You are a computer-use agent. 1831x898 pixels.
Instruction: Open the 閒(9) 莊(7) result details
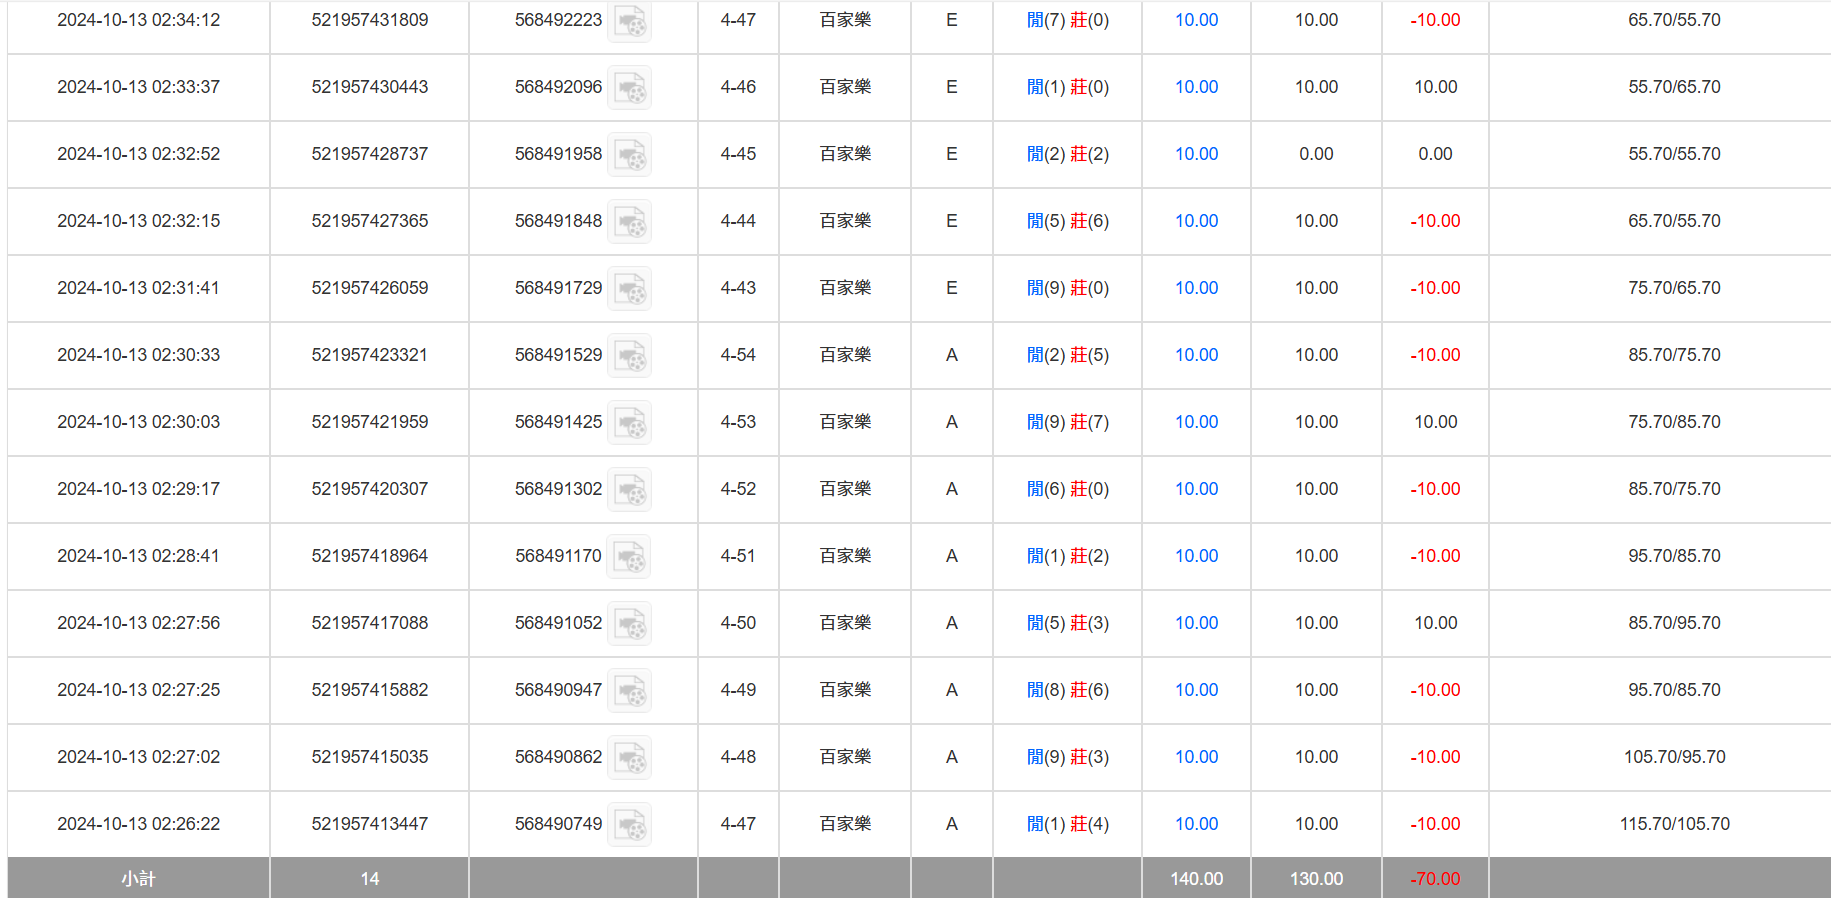click(1067, 422)
